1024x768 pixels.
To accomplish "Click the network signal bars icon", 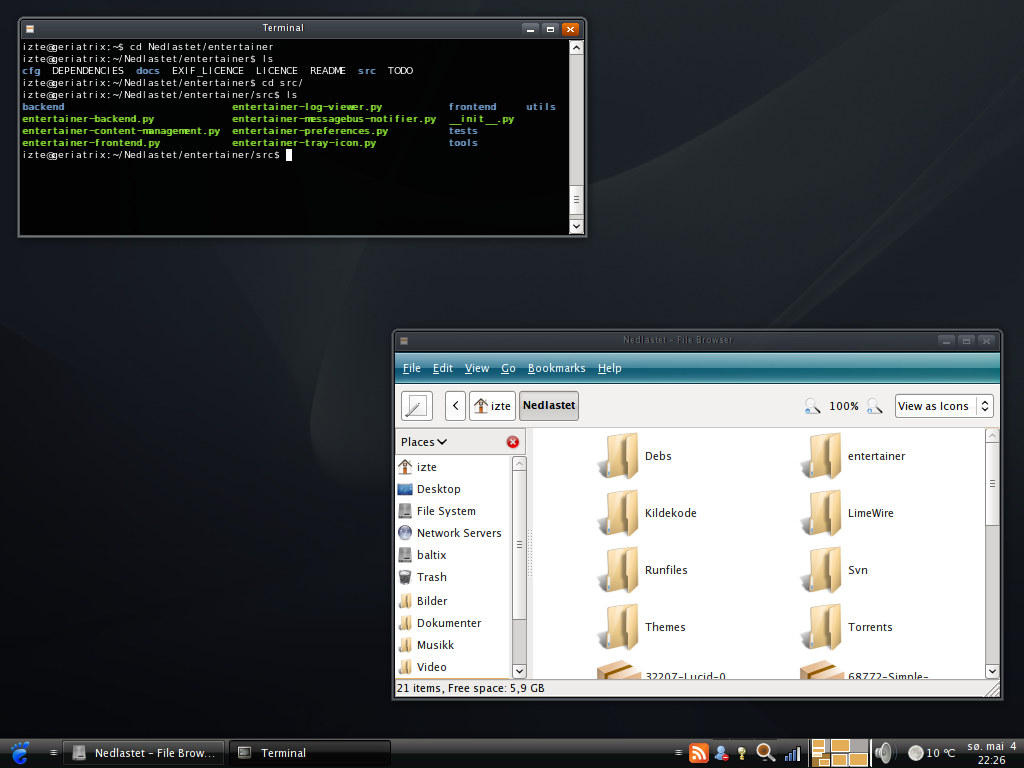I will (792, 754).
